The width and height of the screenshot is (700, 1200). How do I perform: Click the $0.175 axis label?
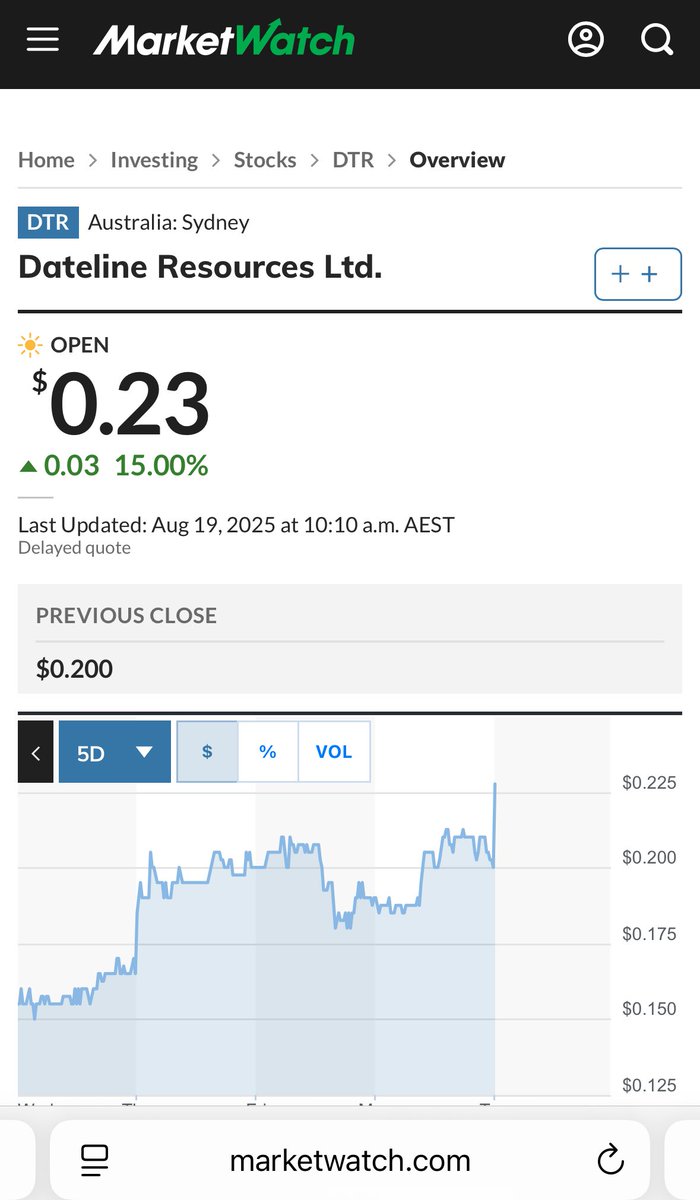(649, 934)
